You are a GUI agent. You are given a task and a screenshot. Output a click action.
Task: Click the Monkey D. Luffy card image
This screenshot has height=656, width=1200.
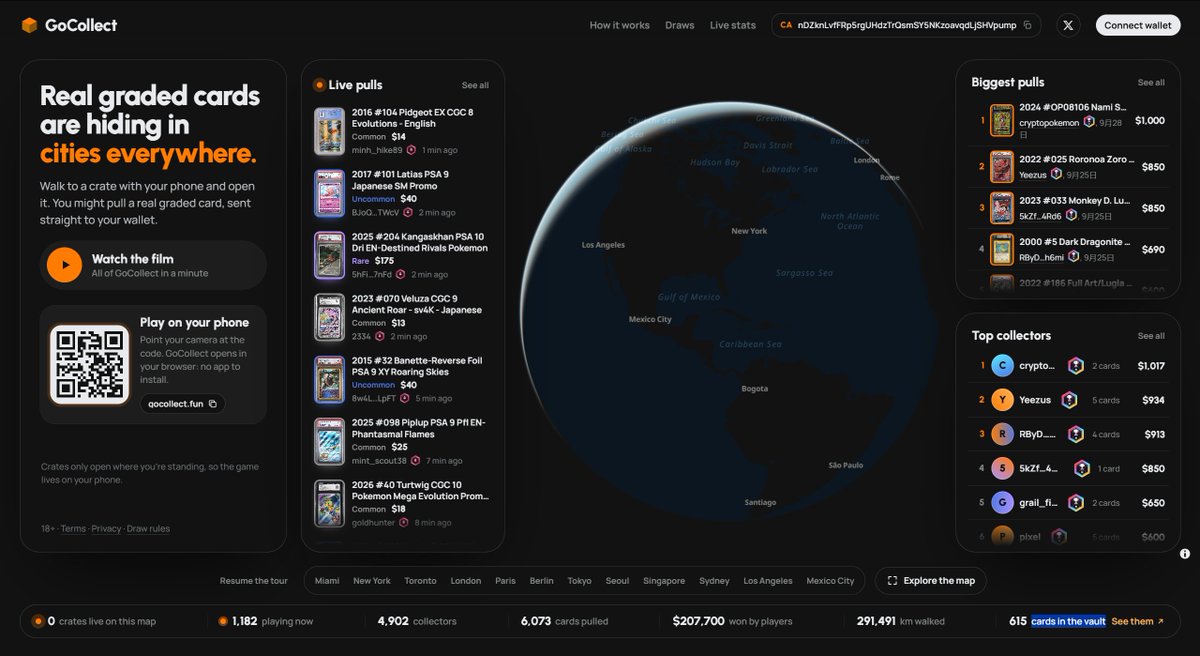point(1001,208)
